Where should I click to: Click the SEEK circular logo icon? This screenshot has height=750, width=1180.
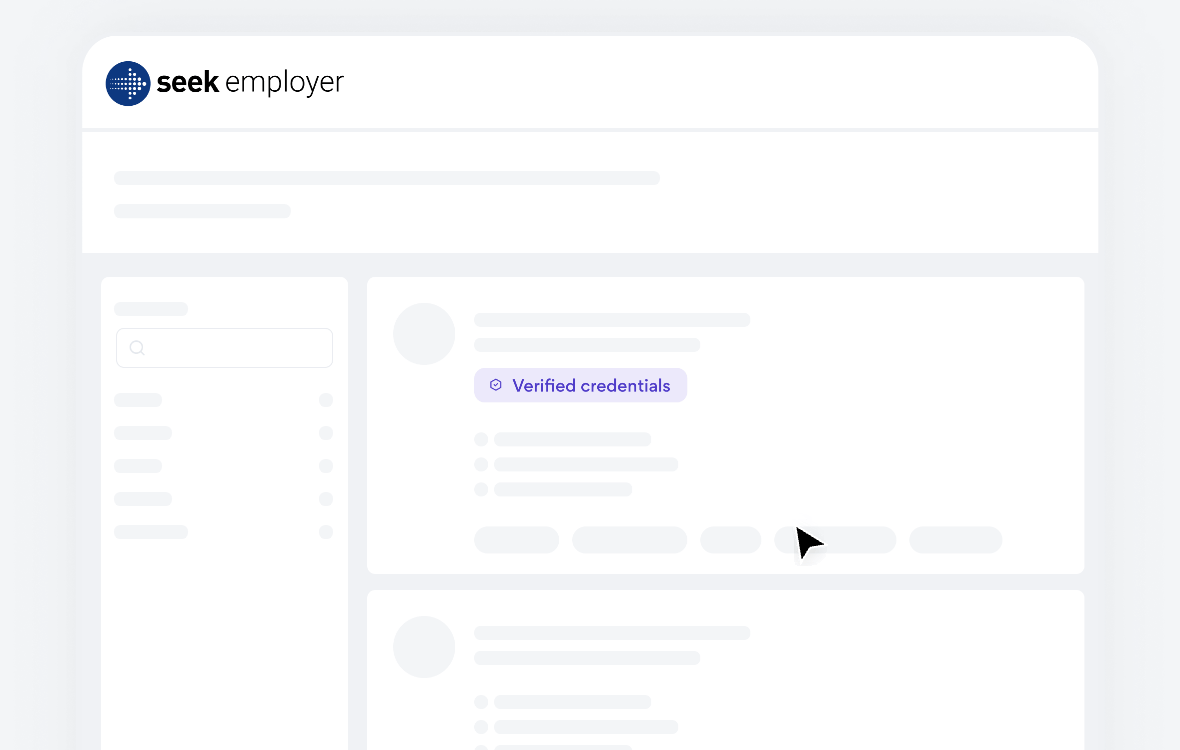point(128,83)
